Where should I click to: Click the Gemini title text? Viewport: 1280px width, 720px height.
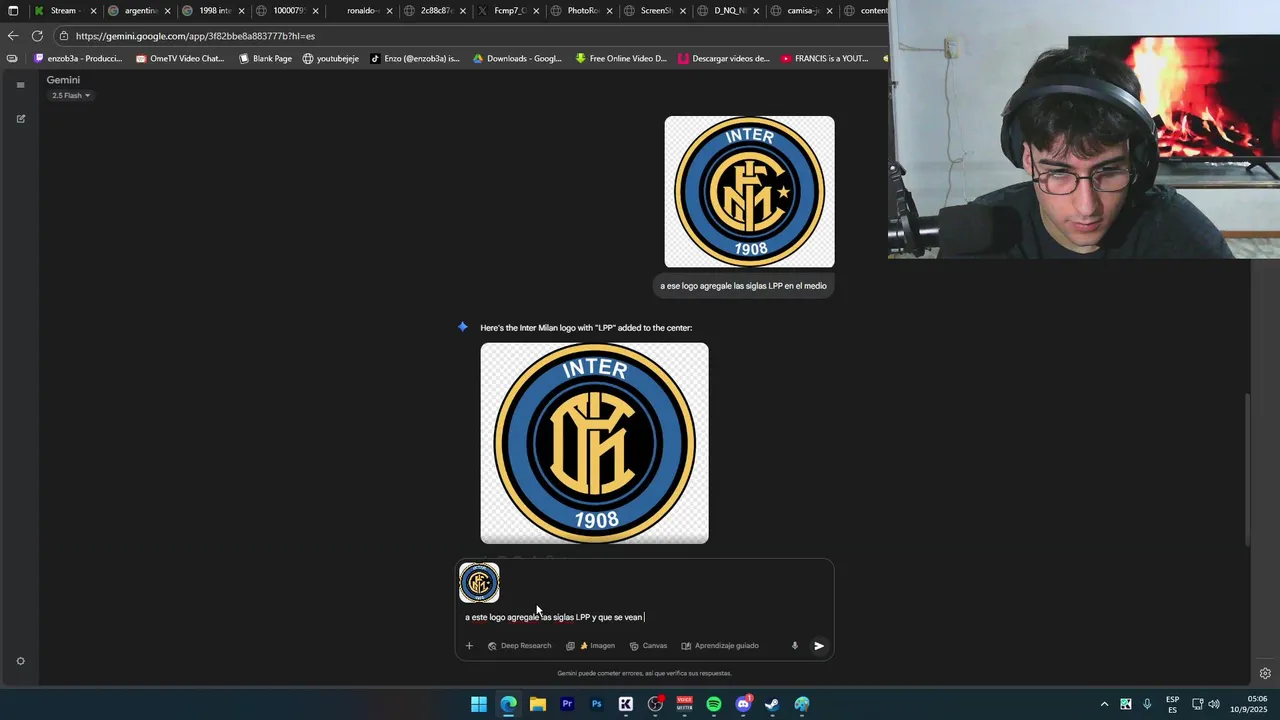point(63,80)
